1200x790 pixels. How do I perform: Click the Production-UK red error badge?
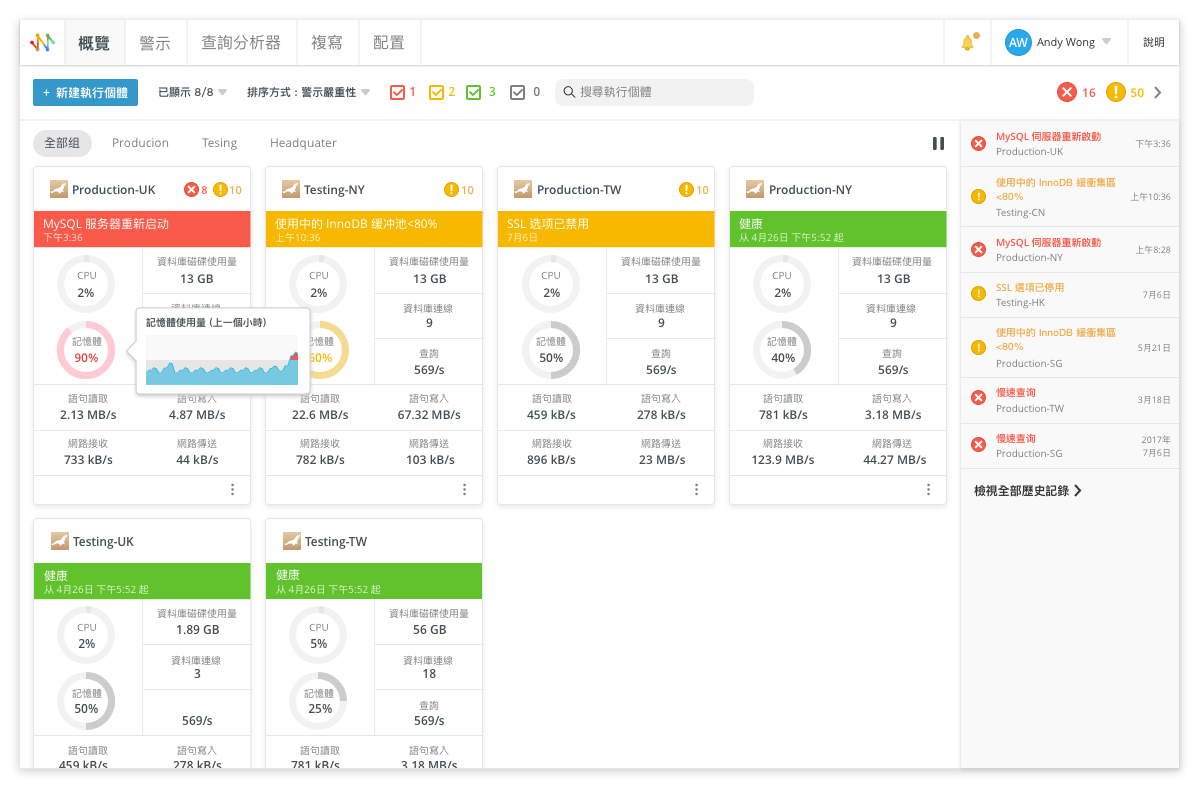[x=191, y=190]
